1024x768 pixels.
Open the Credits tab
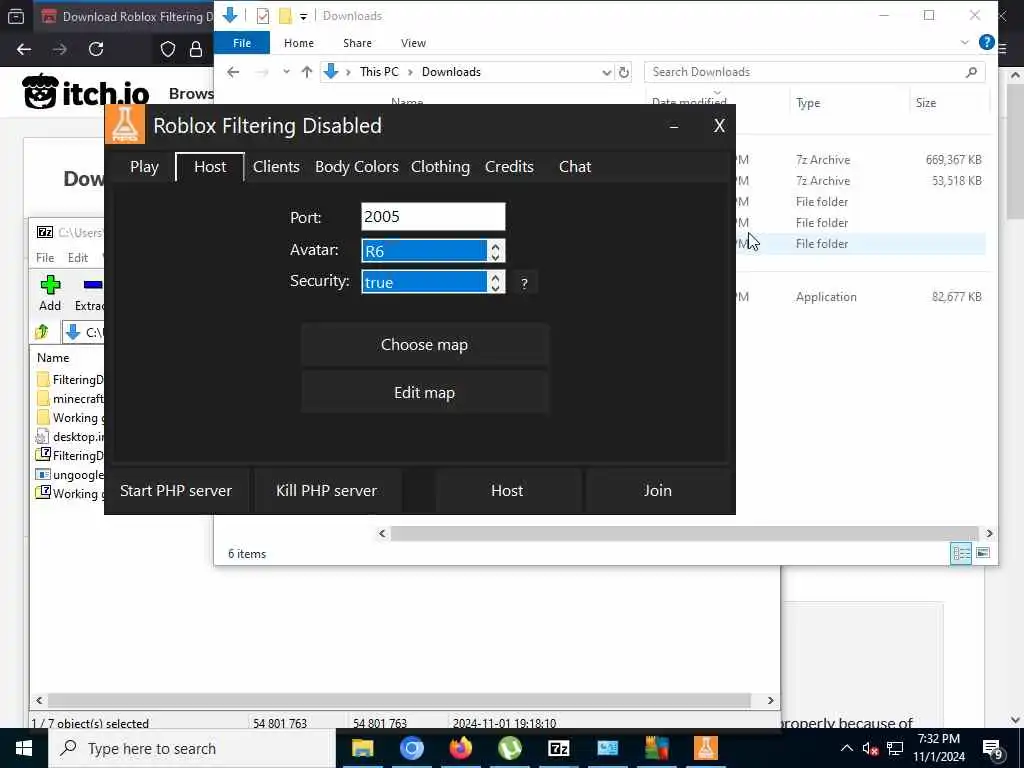(509, 167)
